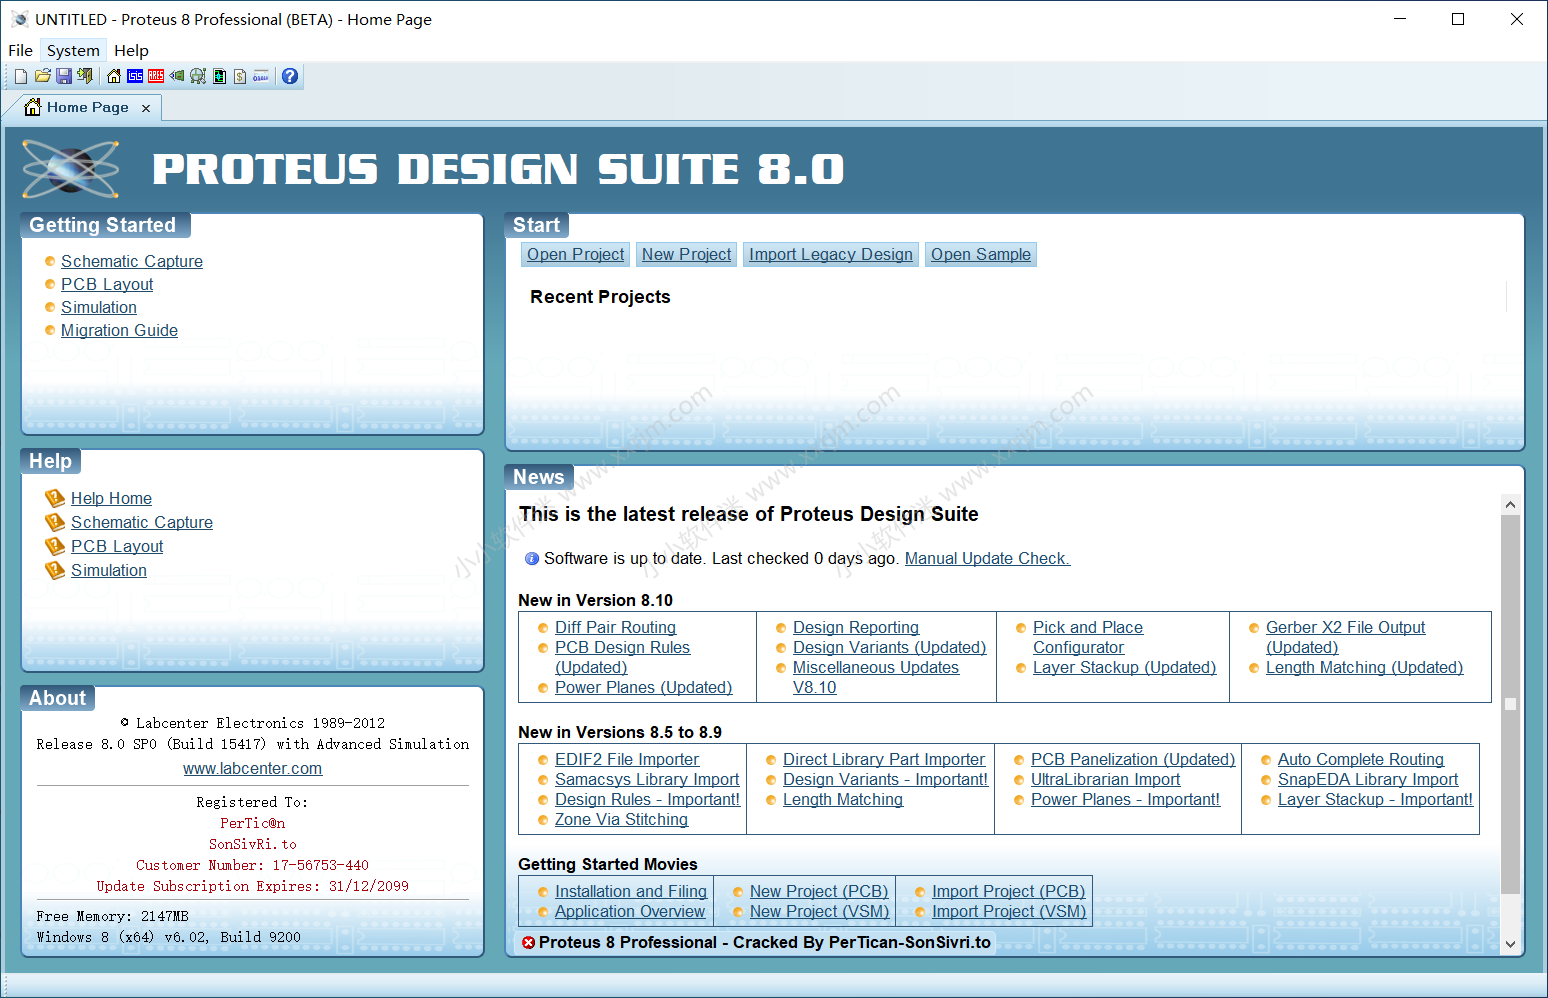Open Import Project (VSM) movie link
Viewport: 1548px width, 998px height.
click(x=1009, y=911)
